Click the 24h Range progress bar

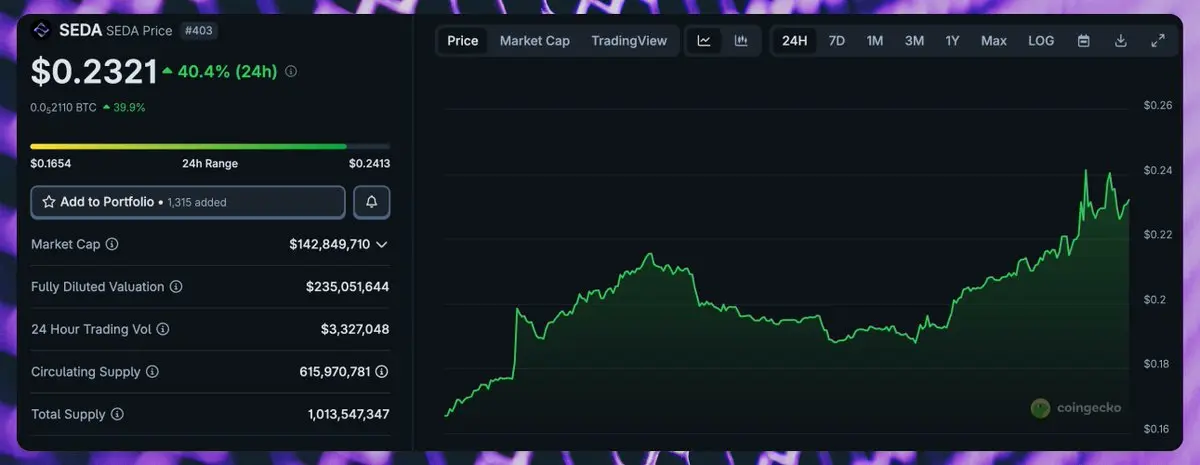coord(210,146)
